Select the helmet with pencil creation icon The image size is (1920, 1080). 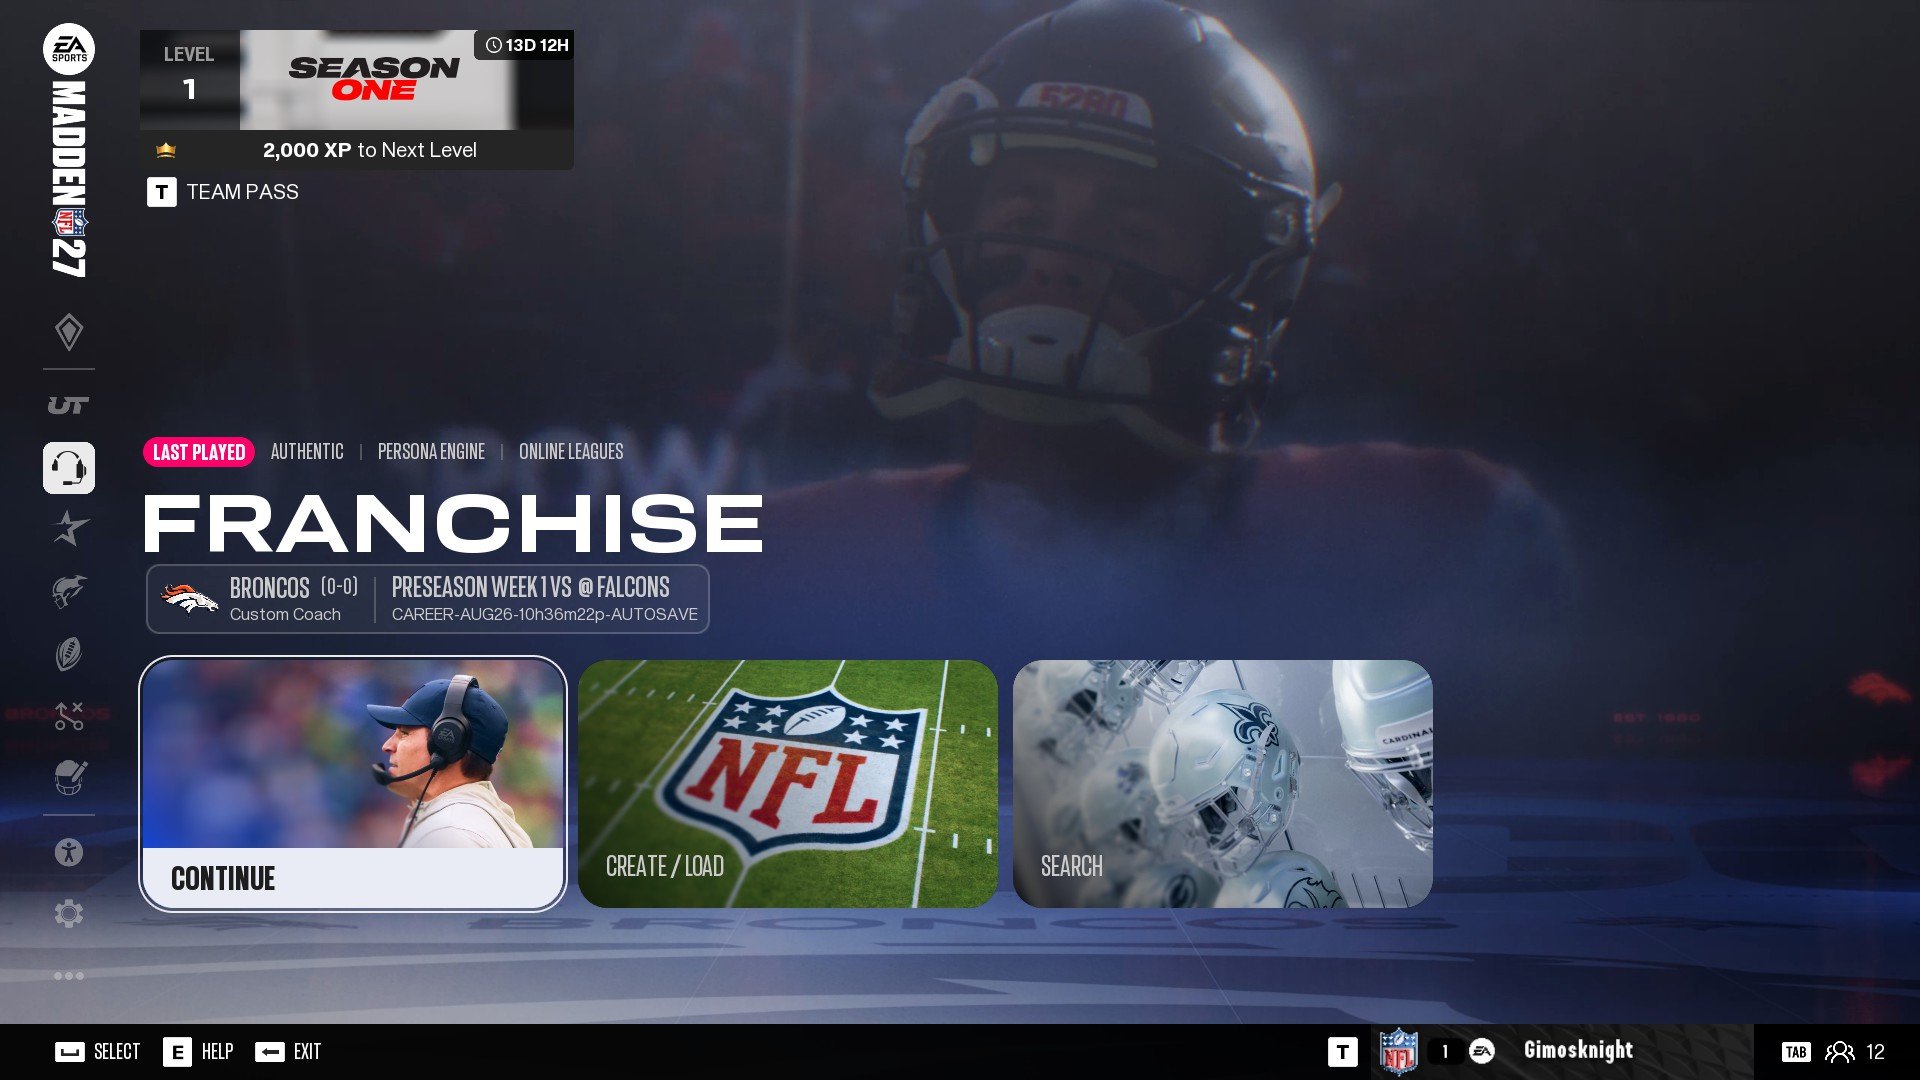(69, 777)
